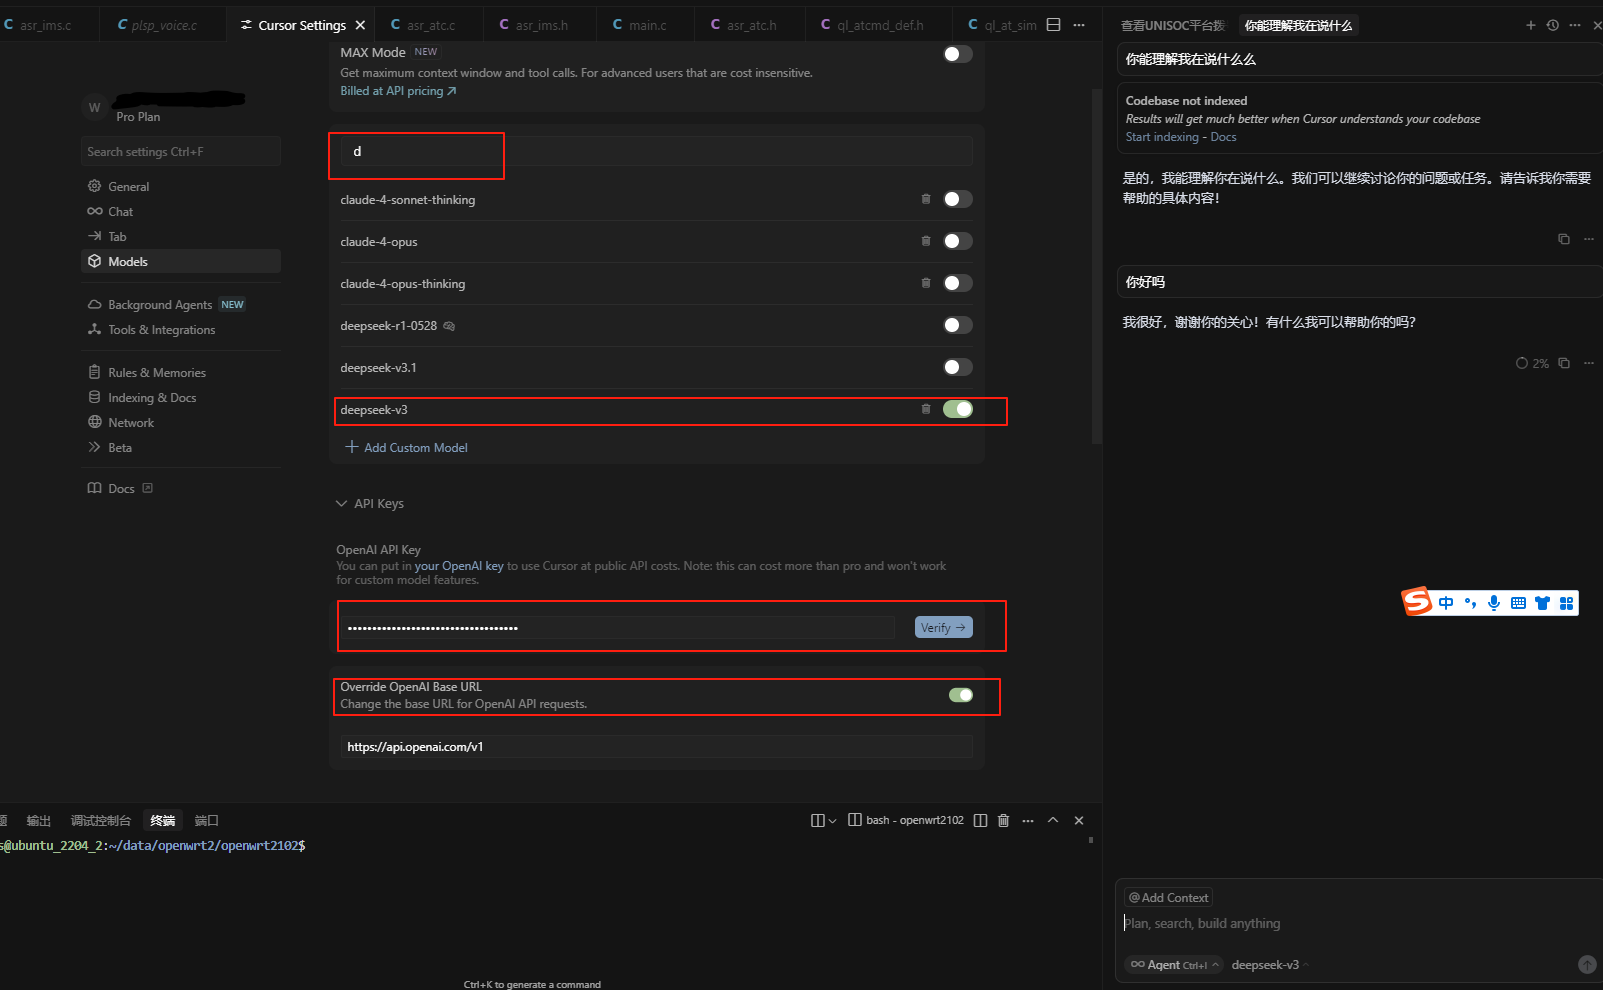The height and width of the screenshot is (990, 1603).
Task: Click Verify button for OpenAI key
Action: pos(943,627)
